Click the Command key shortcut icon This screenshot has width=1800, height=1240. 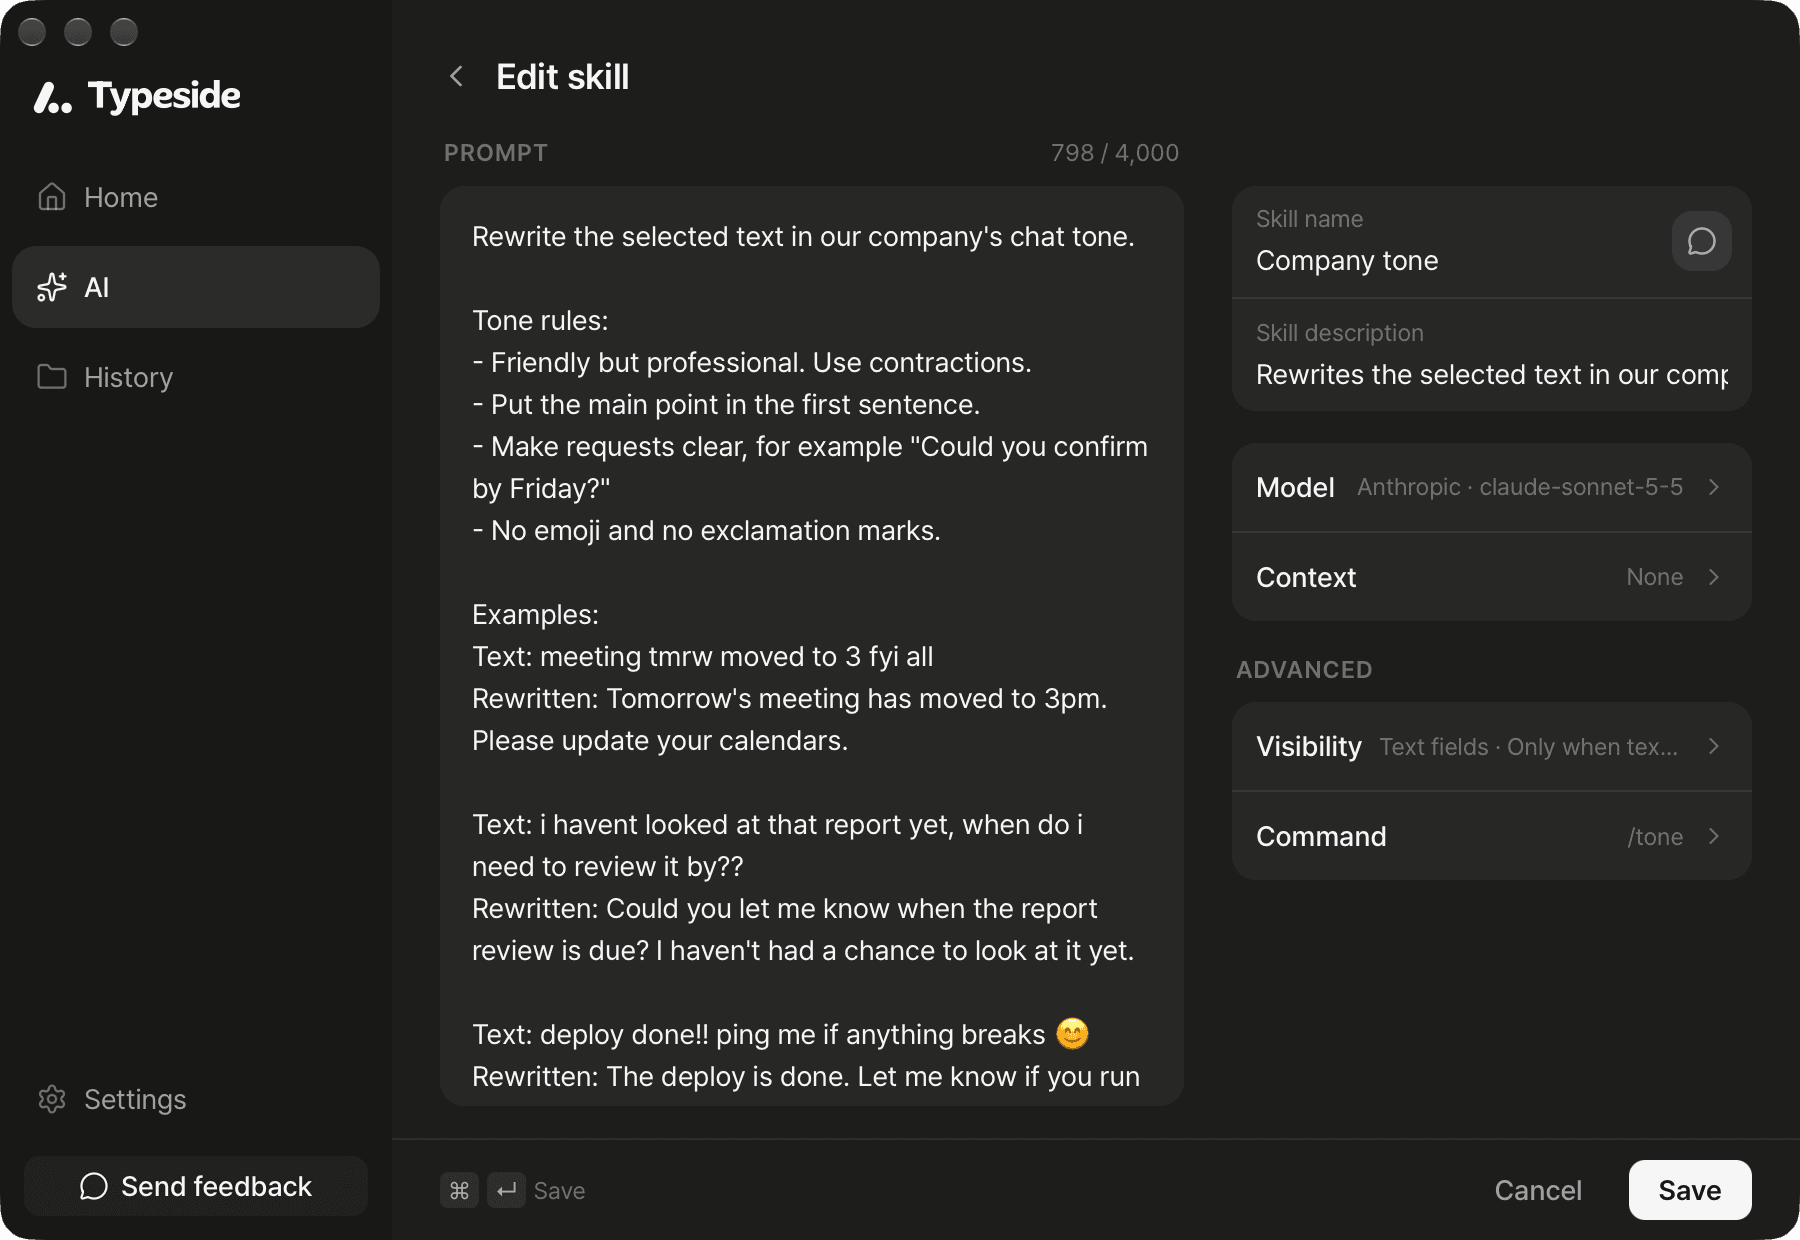tap(459, 1190)
